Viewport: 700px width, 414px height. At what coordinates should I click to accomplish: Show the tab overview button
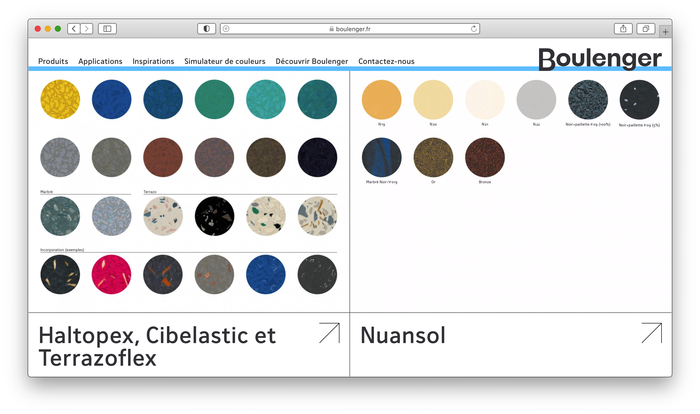click(x=646, y=29)
